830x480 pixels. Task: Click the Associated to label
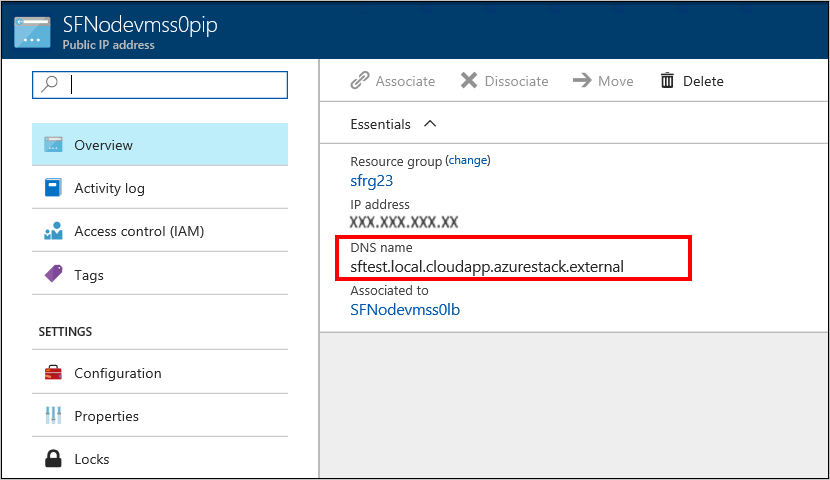[x=390, y=290]
